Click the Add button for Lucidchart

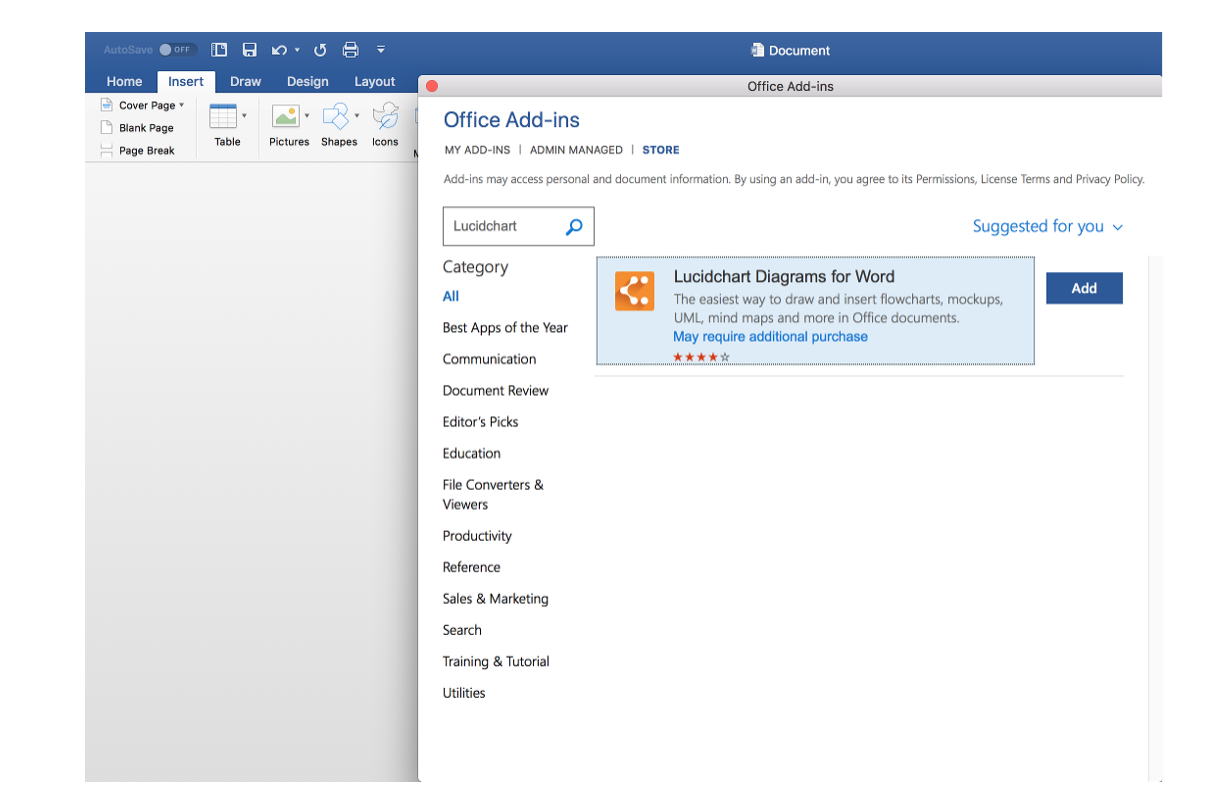coord(1084,288)
